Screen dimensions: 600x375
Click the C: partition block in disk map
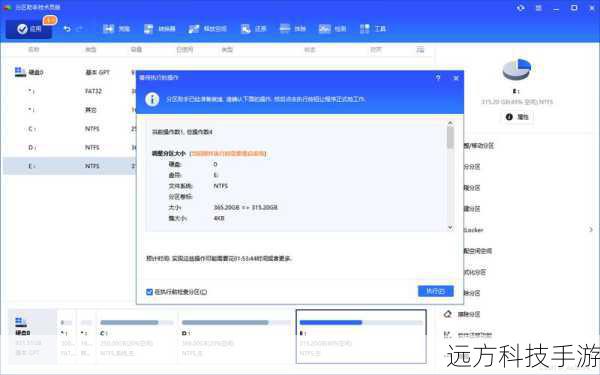pyautogui.click(x=137, y=336)
